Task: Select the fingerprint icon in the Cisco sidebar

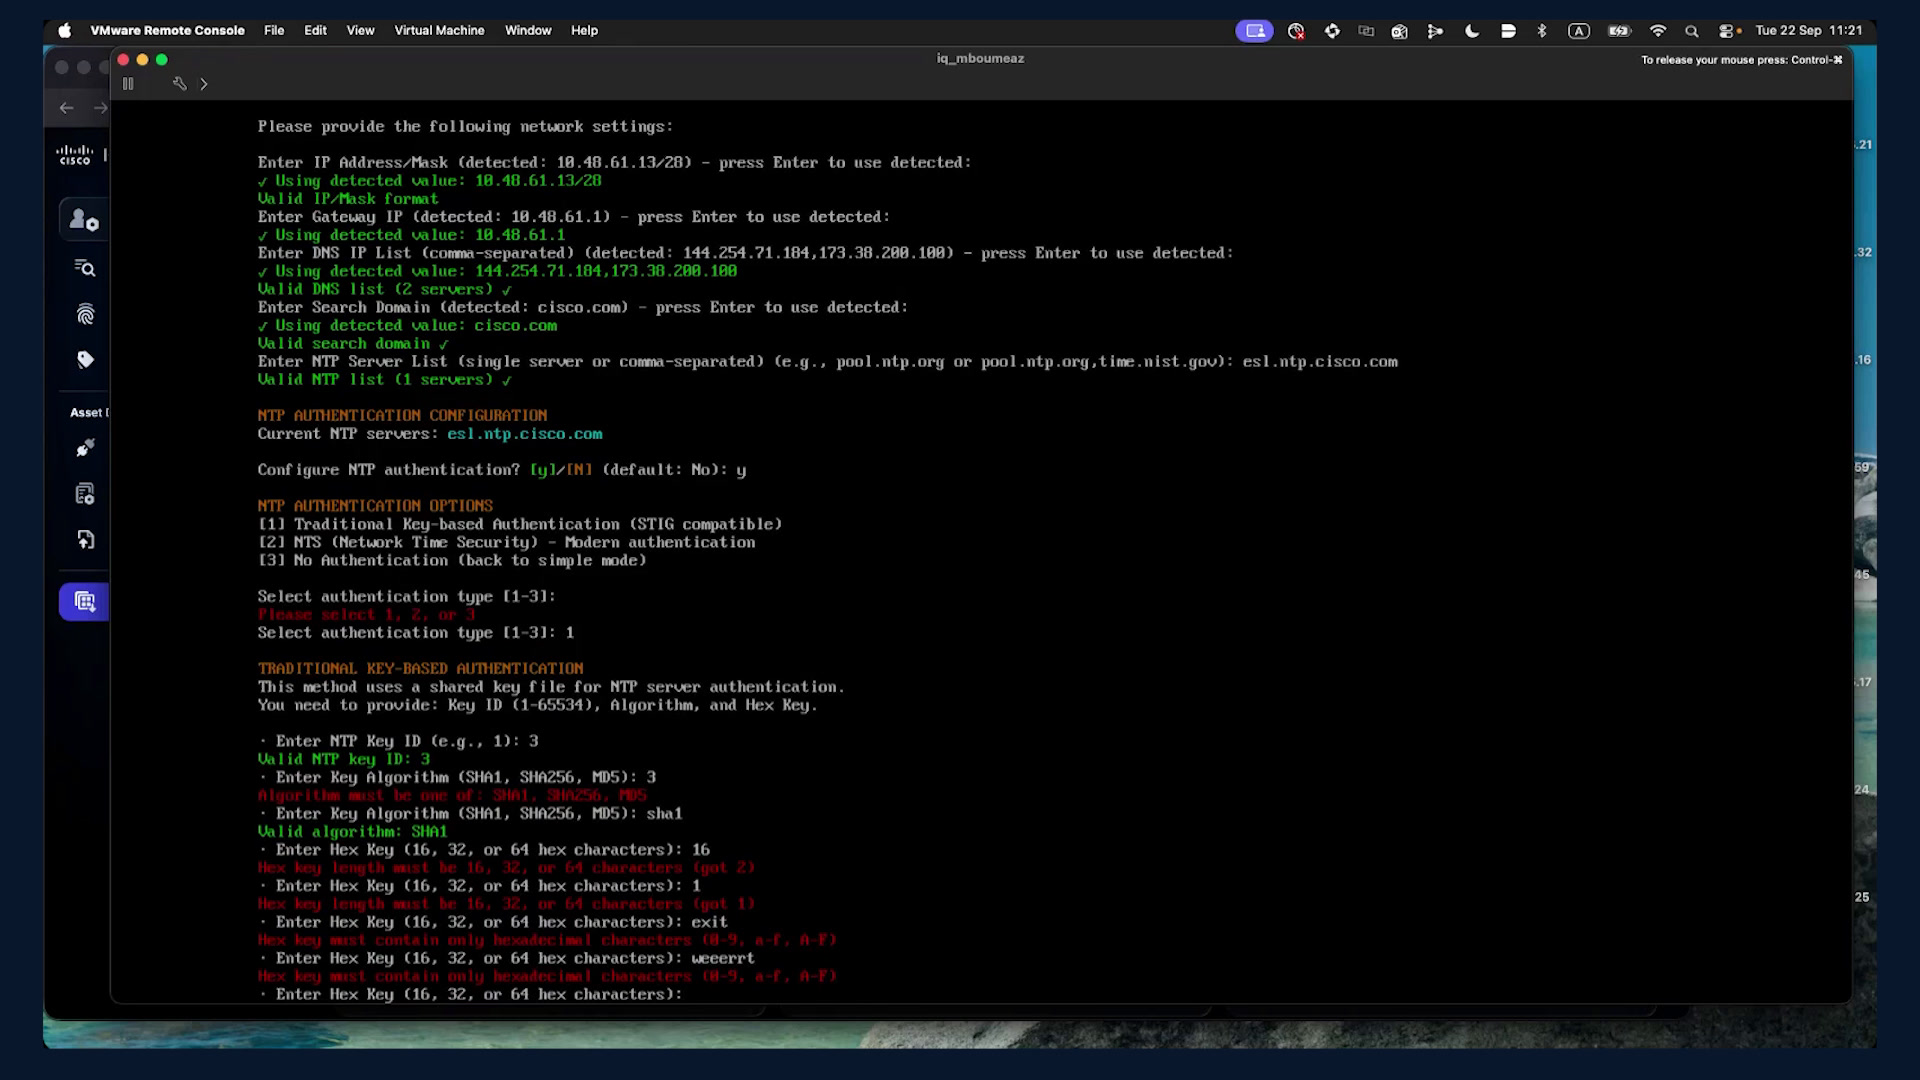Action: 85,315
